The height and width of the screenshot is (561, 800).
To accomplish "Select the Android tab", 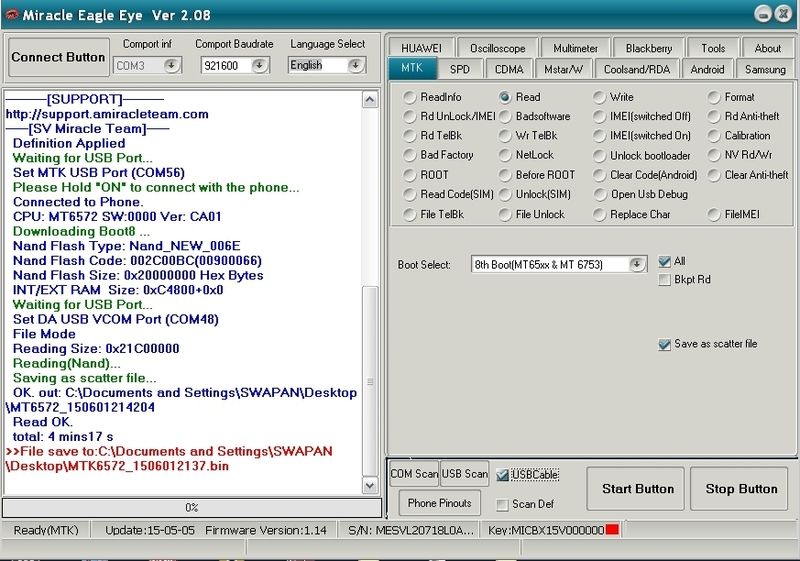I will point(707,69).
